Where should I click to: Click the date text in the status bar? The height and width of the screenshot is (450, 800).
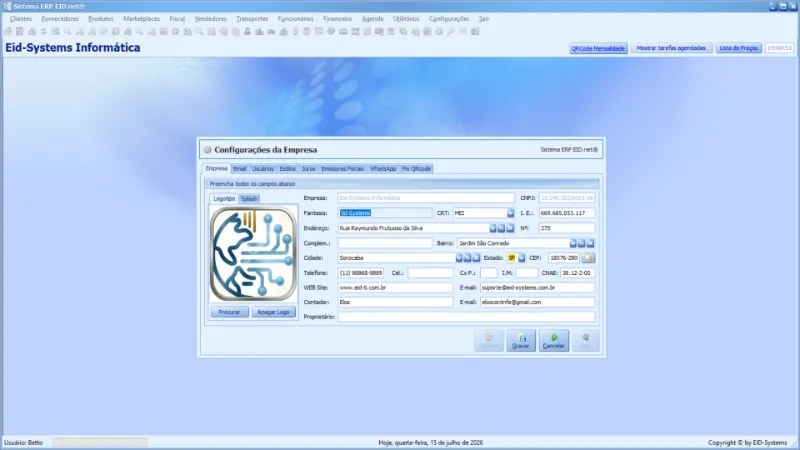click(x=431, y=443)
